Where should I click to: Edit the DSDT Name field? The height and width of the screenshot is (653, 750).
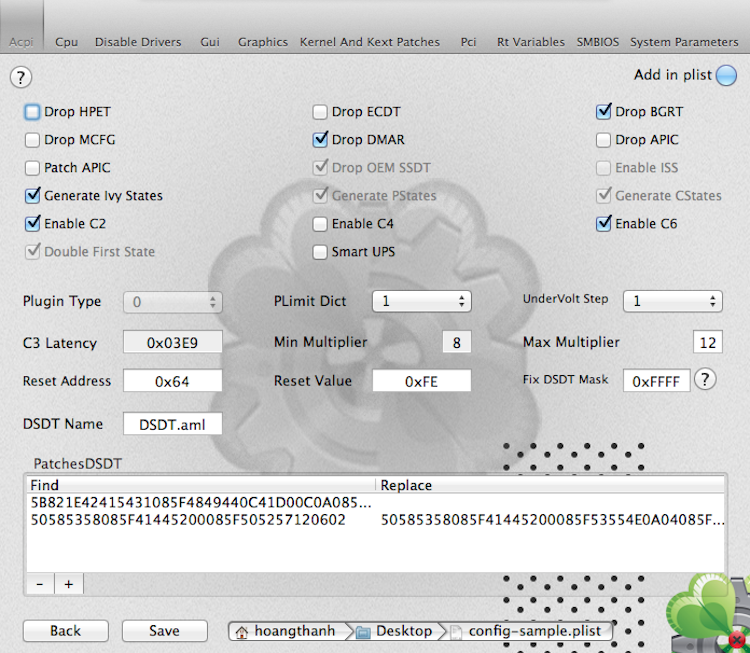(x=173, y=424)
